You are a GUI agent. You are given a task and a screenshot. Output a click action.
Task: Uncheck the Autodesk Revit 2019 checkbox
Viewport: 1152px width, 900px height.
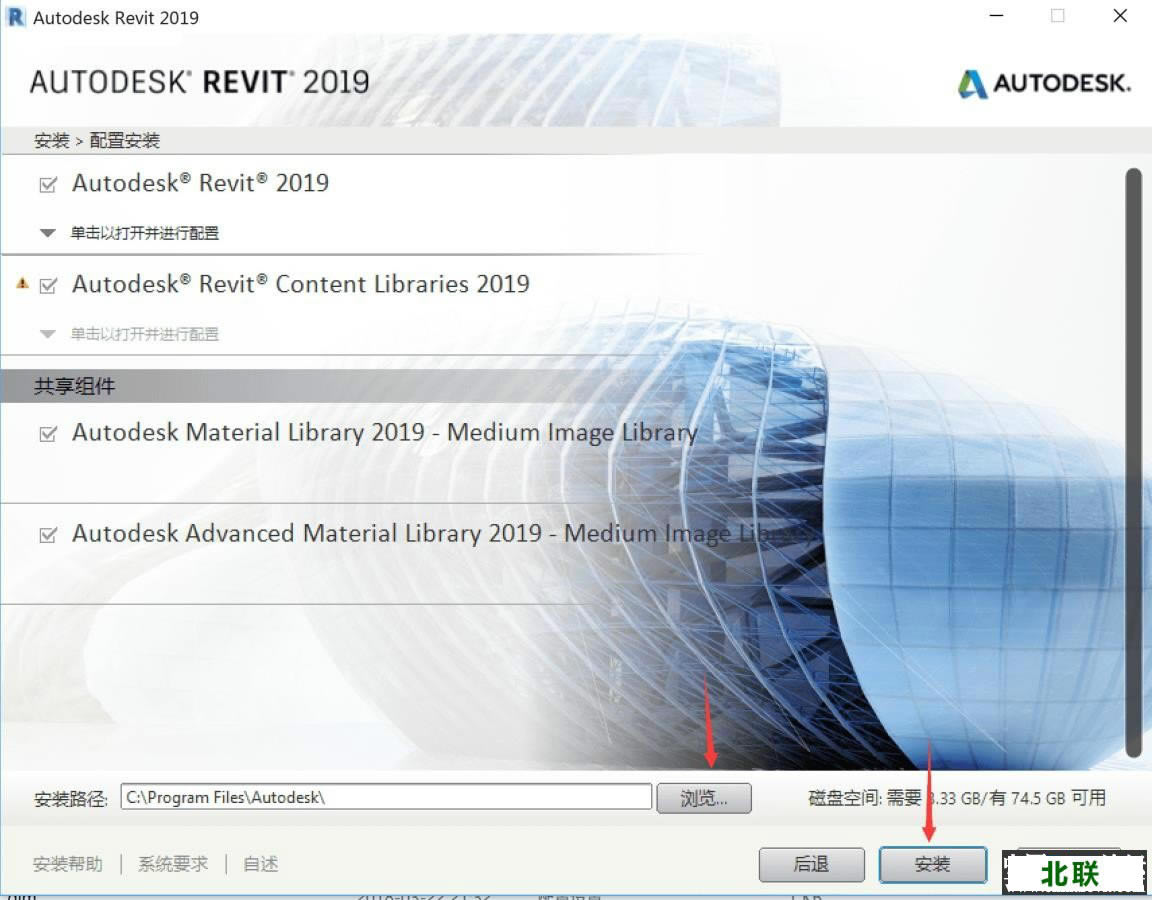pos(48,184)
